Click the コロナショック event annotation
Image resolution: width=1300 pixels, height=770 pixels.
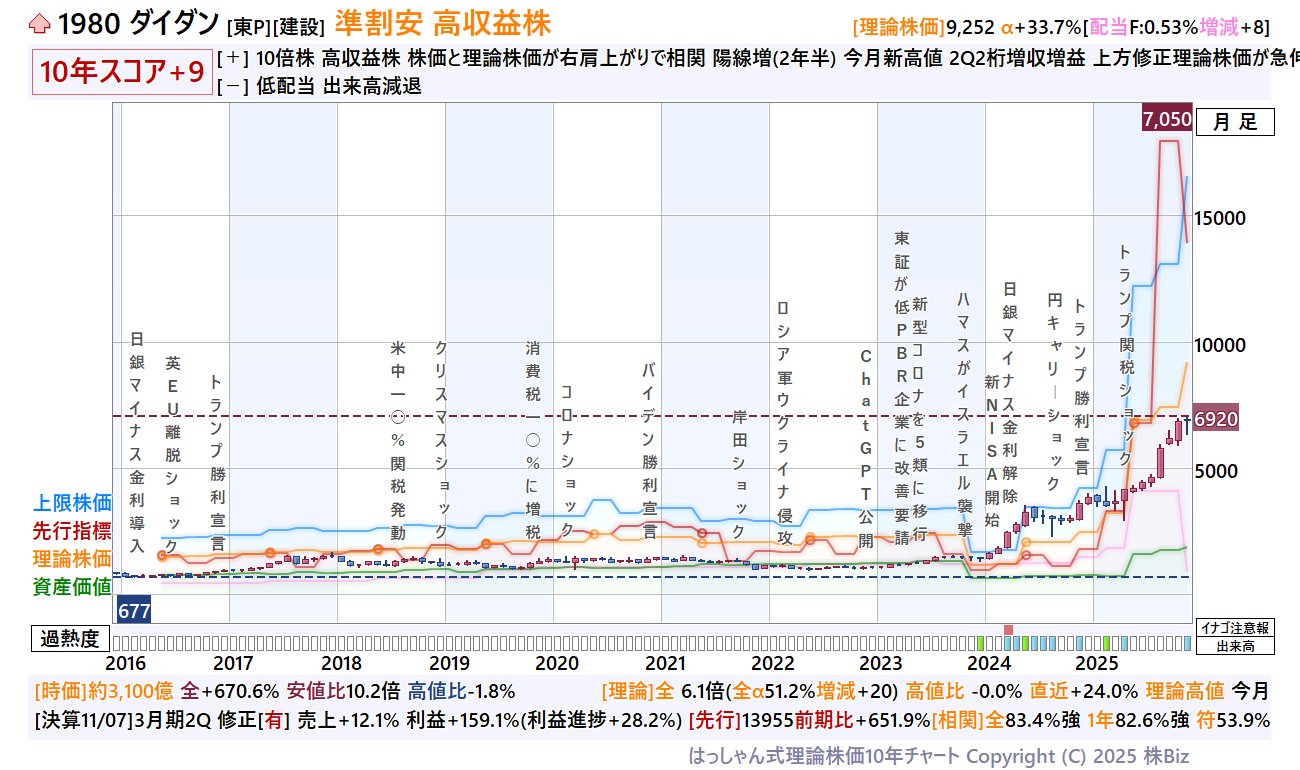567,461
